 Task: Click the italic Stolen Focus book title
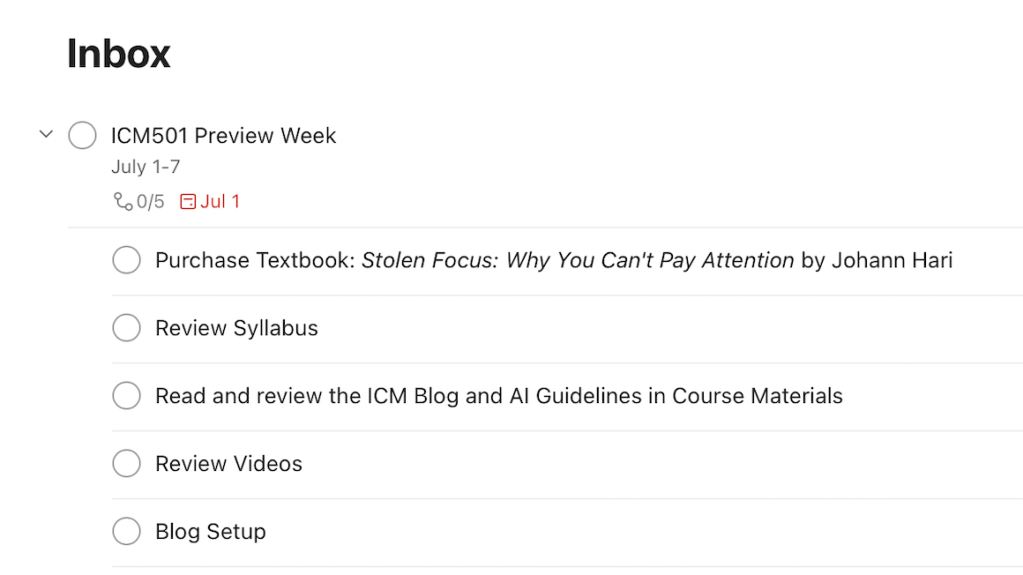578,261
